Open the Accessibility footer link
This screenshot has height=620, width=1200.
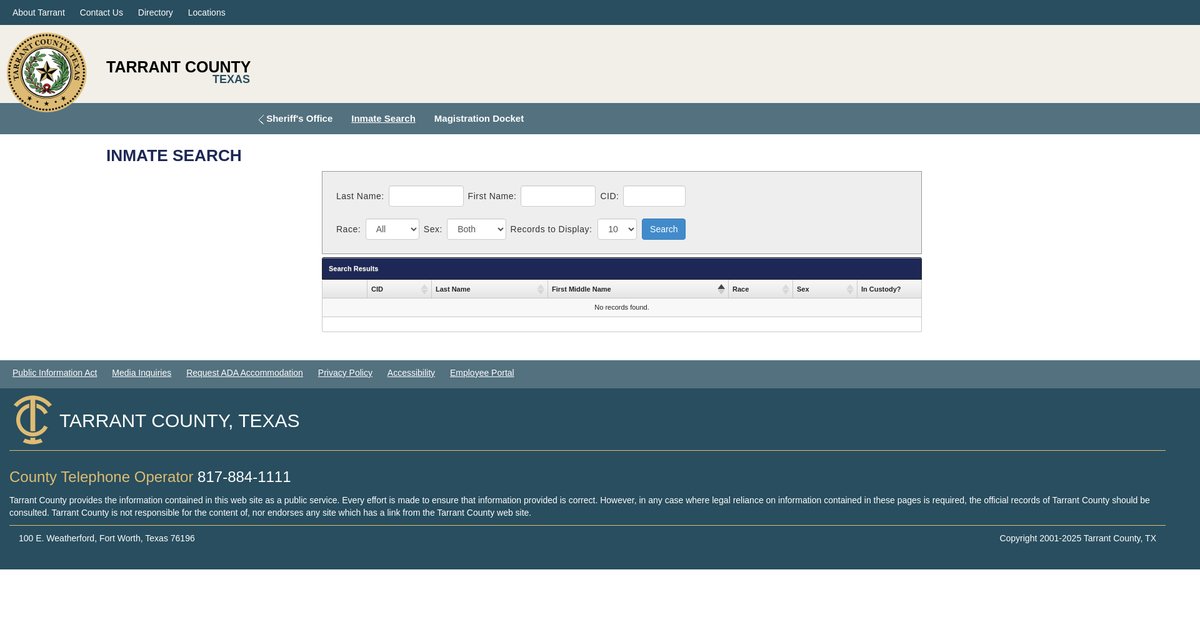411,373
